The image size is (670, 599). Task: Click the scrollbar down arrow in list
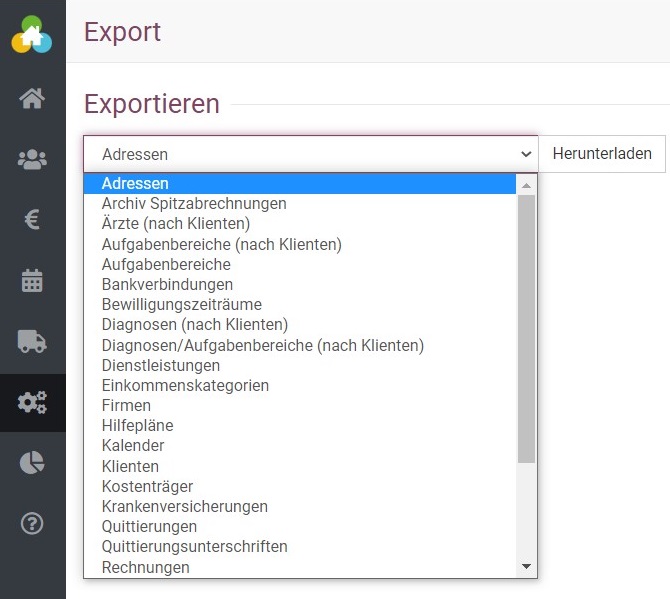[x=526, y=567]
